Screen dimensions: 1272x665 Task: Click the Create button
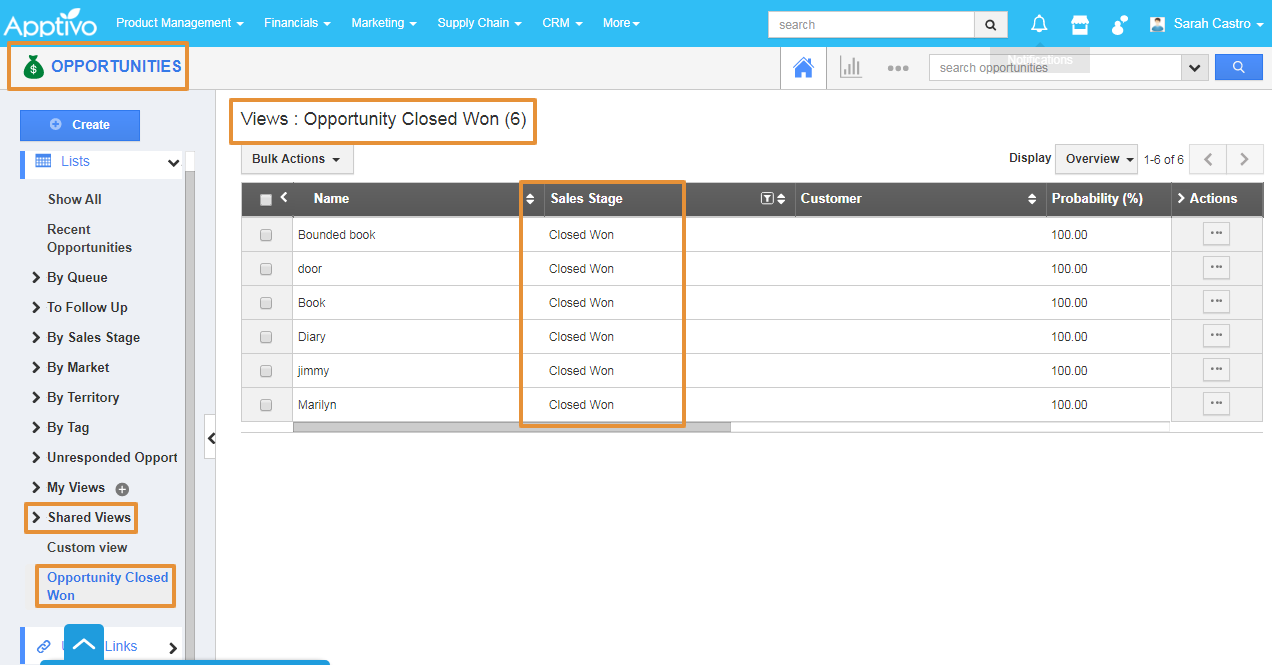tap(80, 125)
